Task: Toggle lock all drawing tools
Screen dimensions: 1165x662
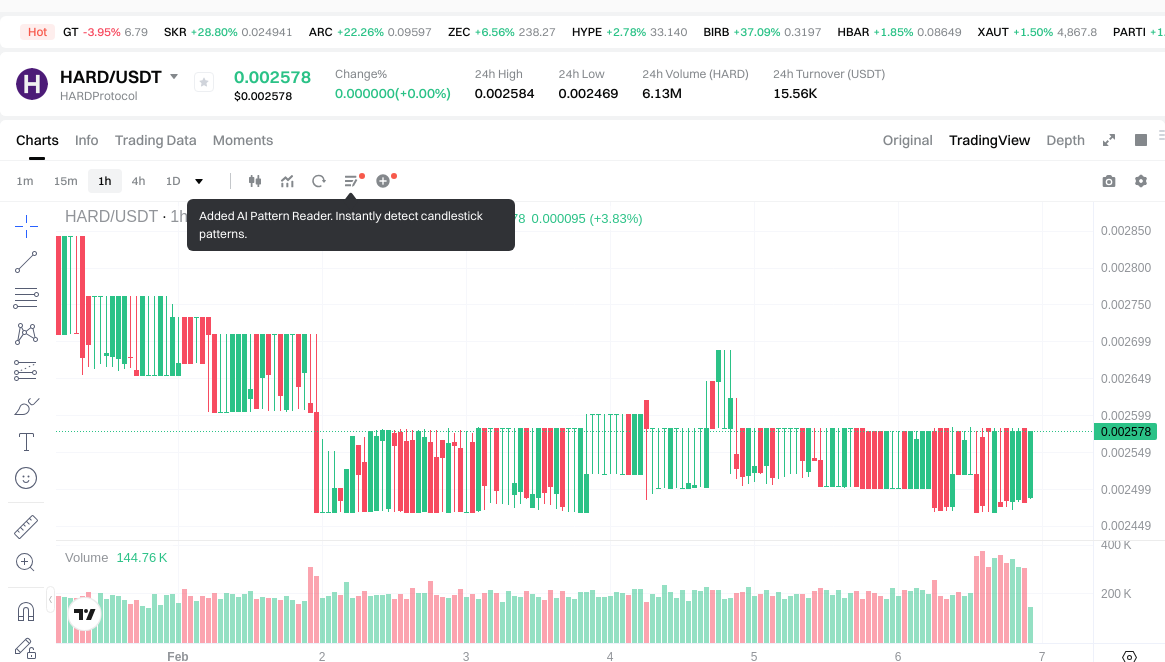Action: (26, 648)
